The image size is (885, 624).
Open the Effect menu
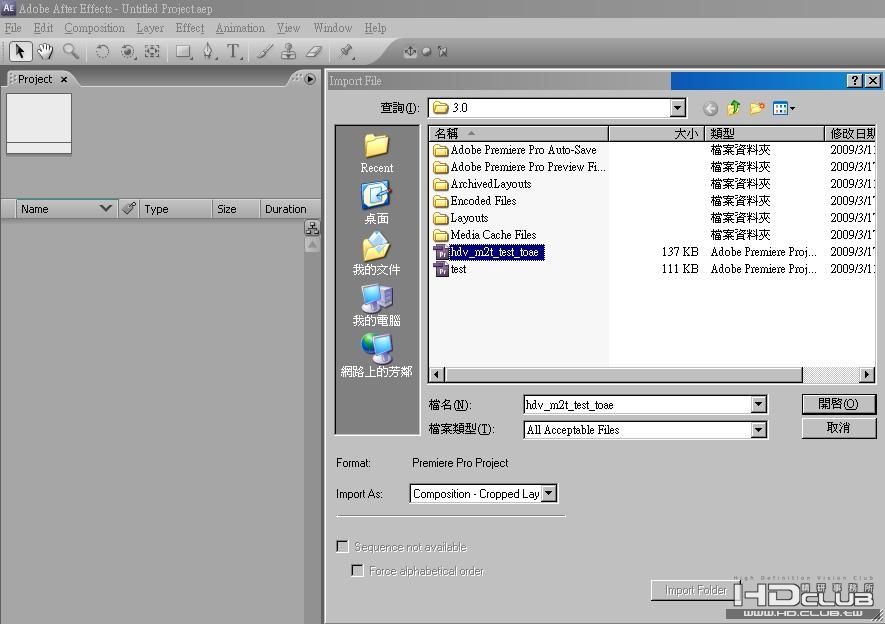click(190, 28)
